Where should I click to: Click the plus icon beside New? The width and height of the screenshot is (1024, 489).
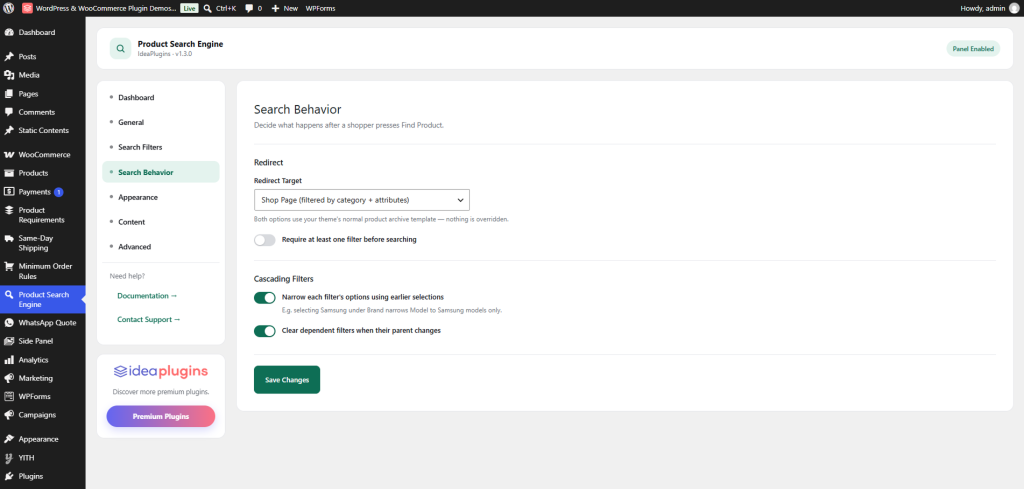[275, 8]
